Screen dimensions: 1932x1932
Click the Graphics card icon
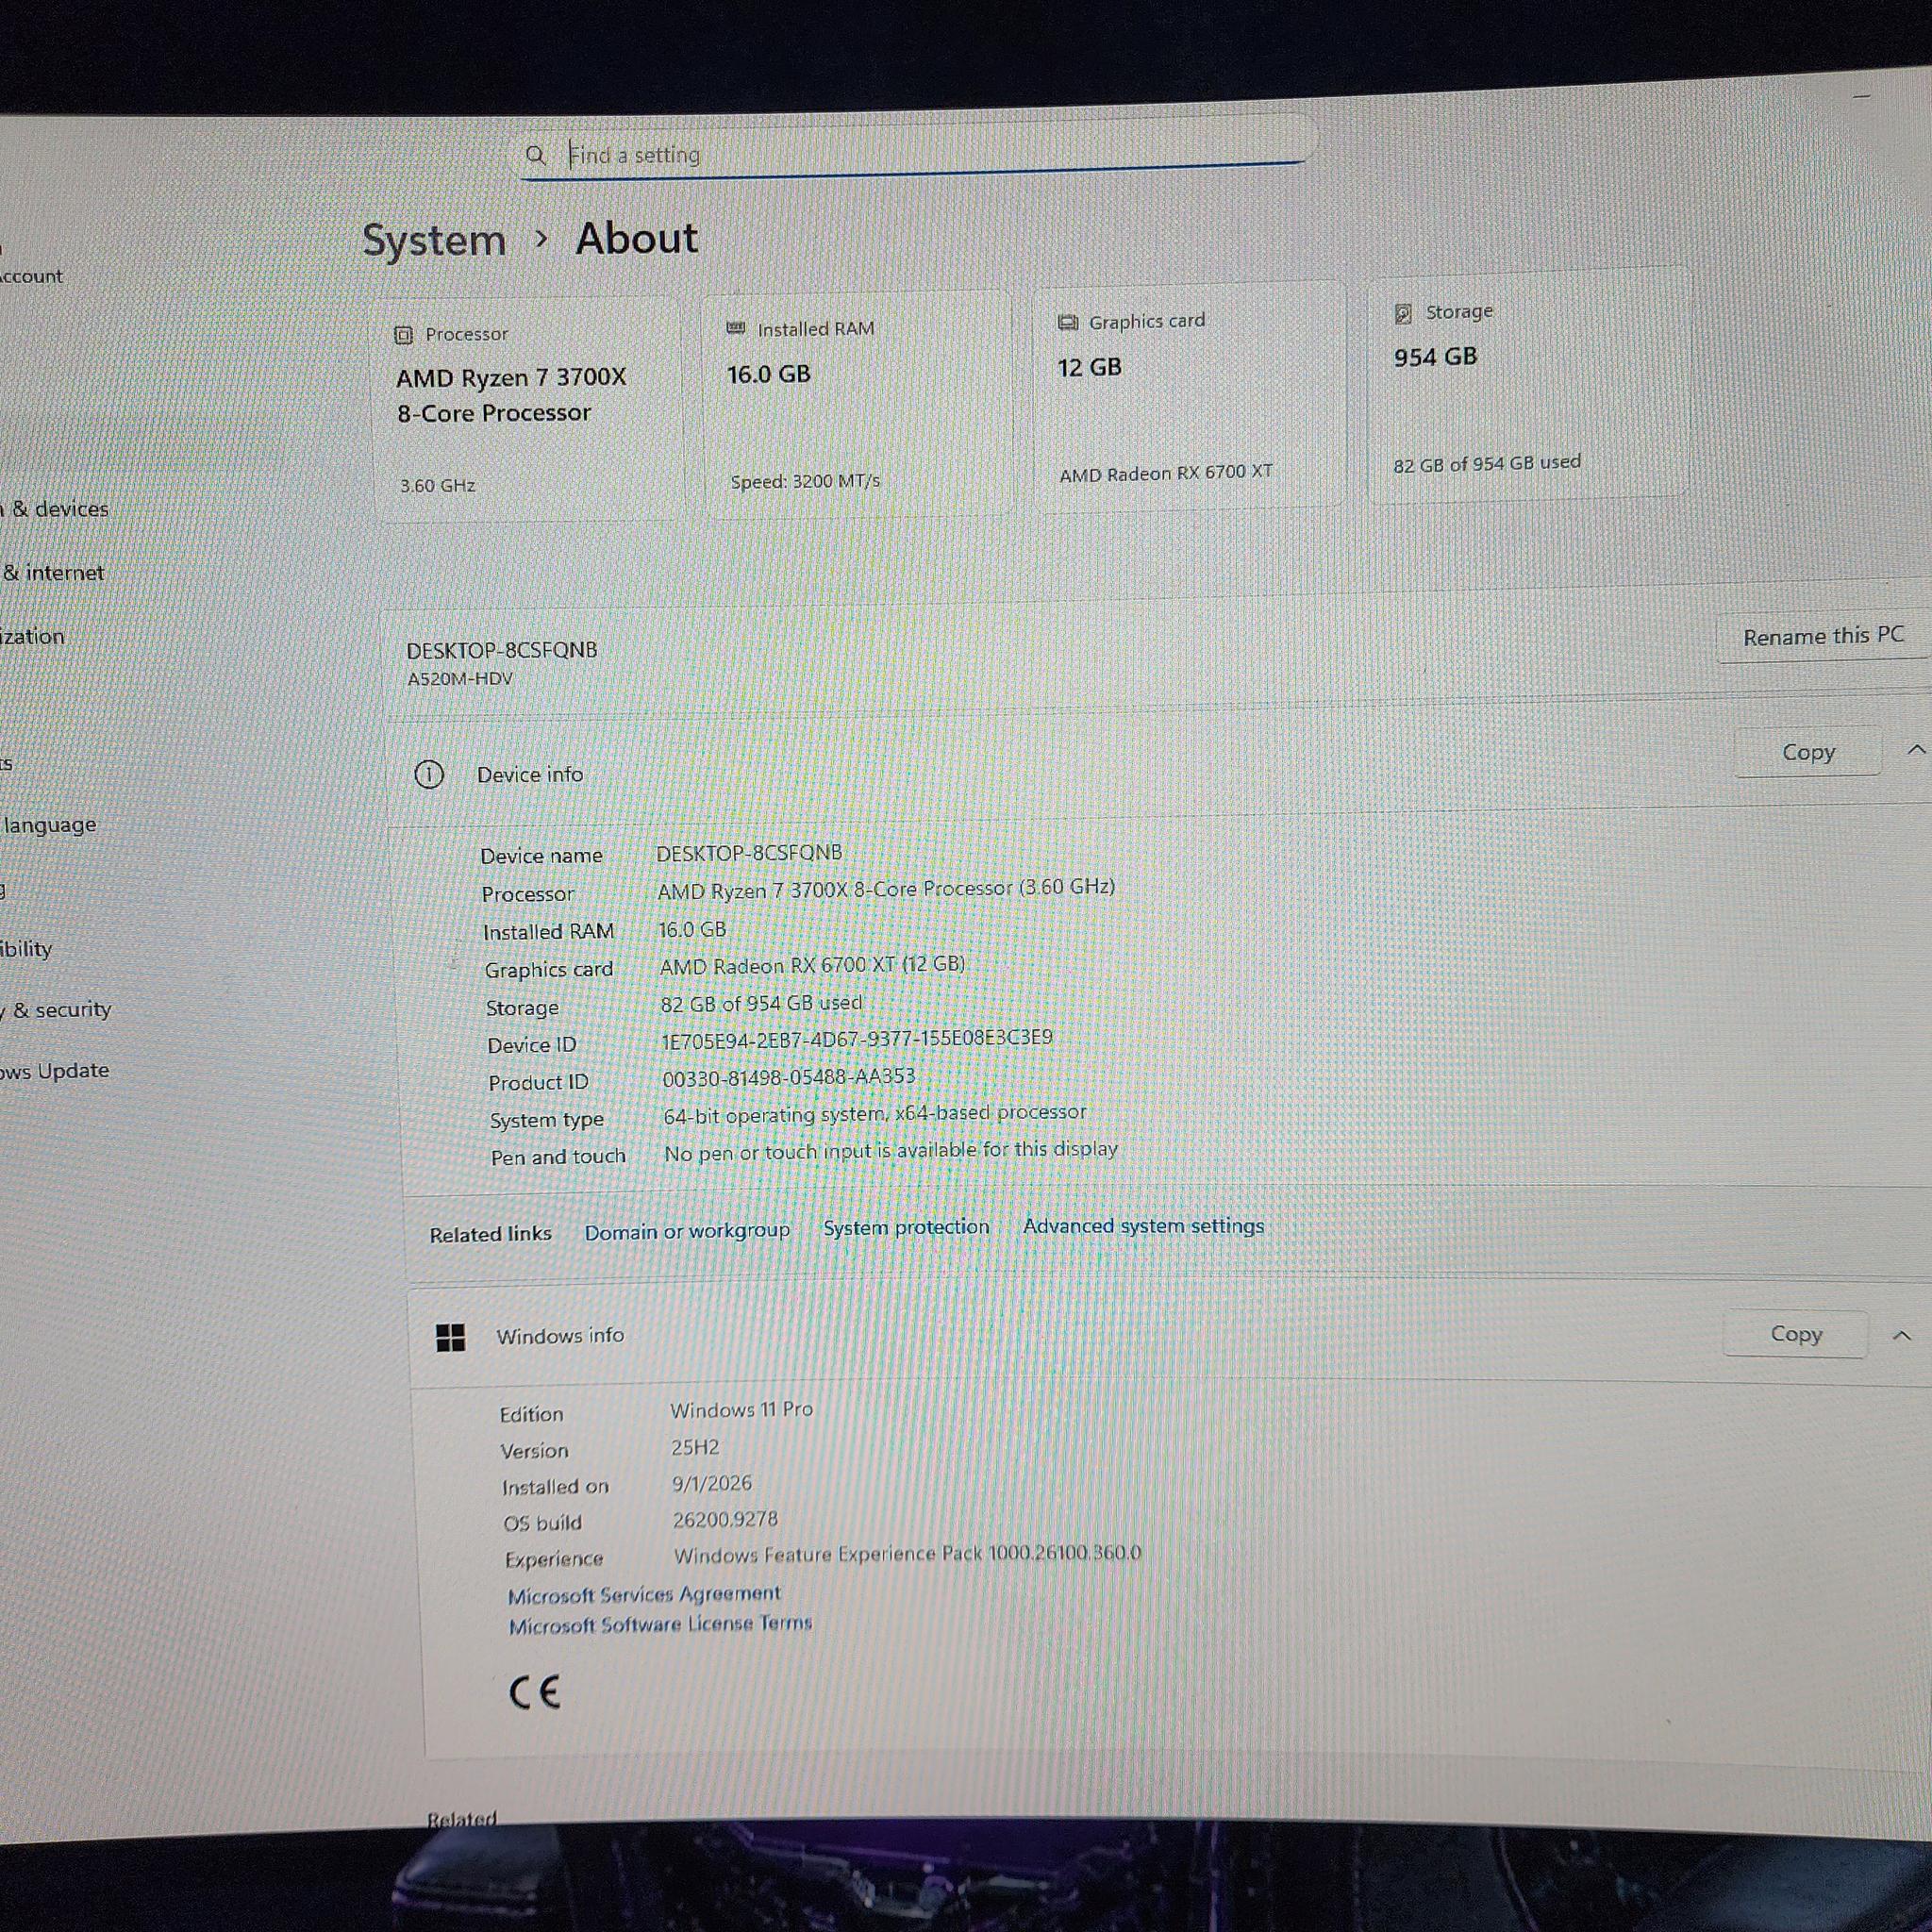(x=1067, y=322)
